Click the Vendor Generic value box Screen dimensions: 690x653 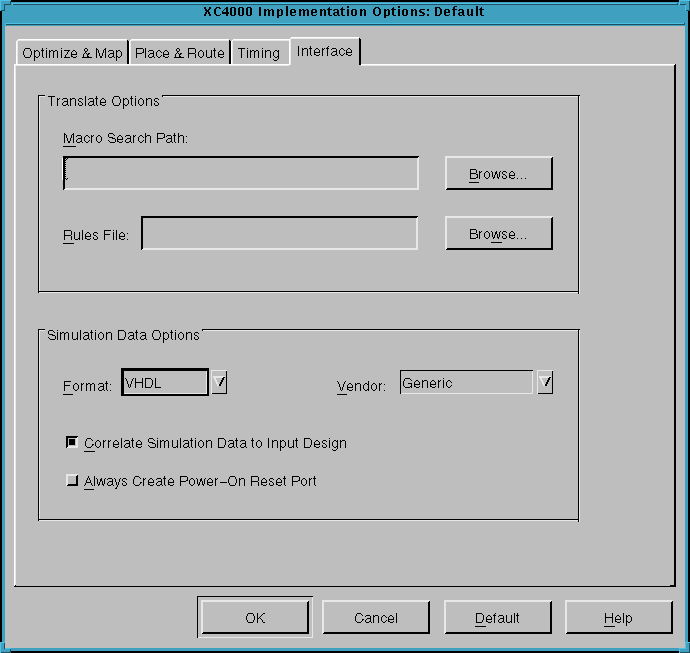(x=466, y=382)
